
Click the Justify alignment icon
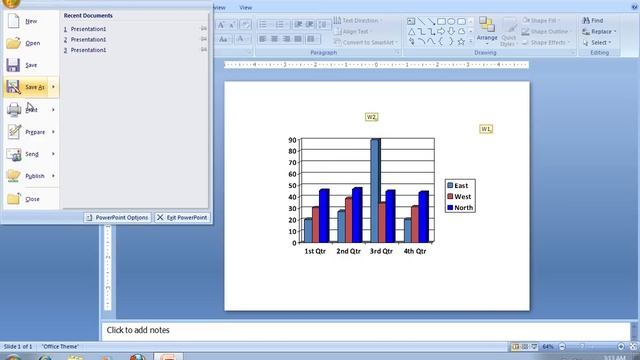tap(298, 39)
